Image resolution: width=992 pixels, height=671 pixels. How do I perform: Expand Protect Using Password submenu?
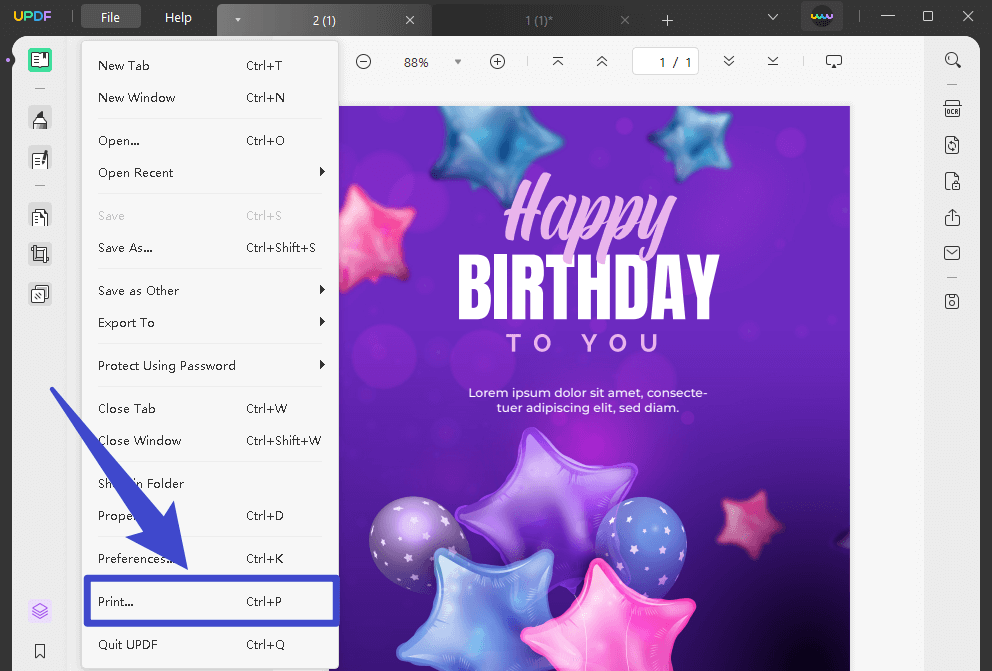point(210,366)
